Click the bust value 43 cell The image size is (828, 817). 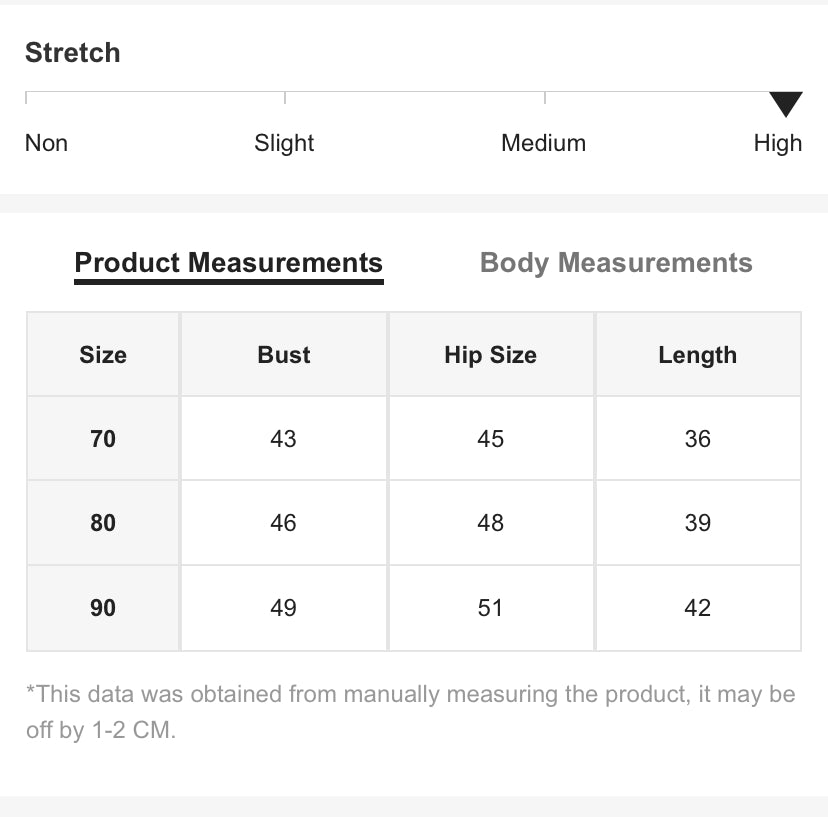pos(284,438)
